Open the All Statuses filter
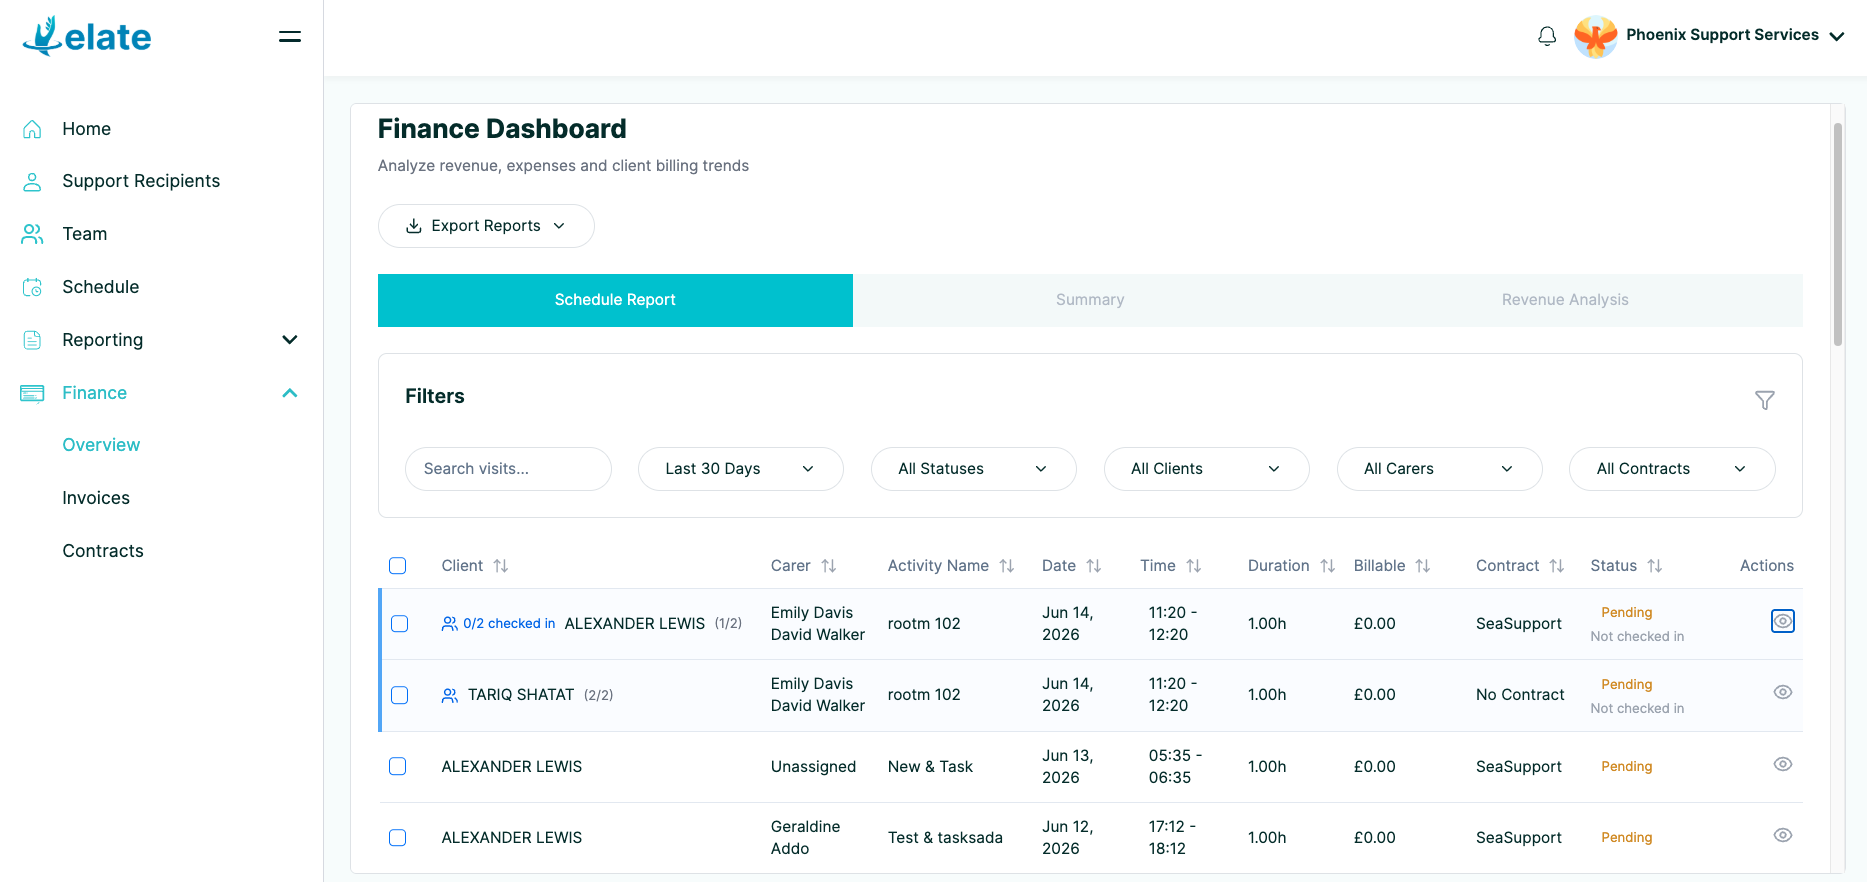The height and width of the screenshot is (882, 1867). [x=974, y=469]
